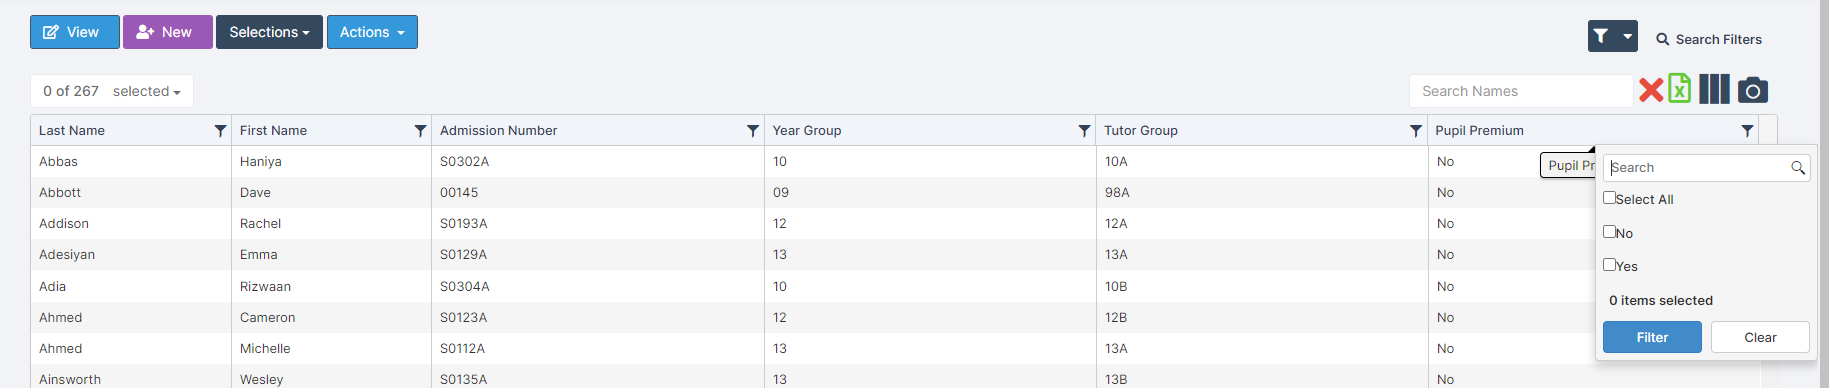
Task: Tick the No checkbox
Action: [x=1609, y=232]
